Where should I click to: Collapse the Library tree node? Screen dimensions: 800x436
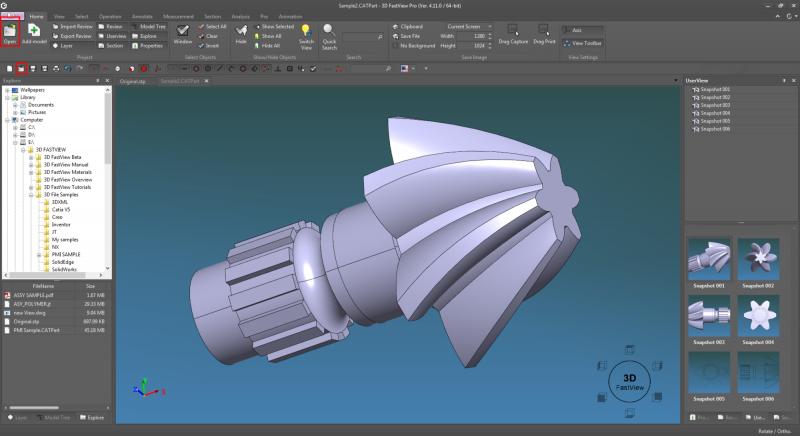pos(7,97)
